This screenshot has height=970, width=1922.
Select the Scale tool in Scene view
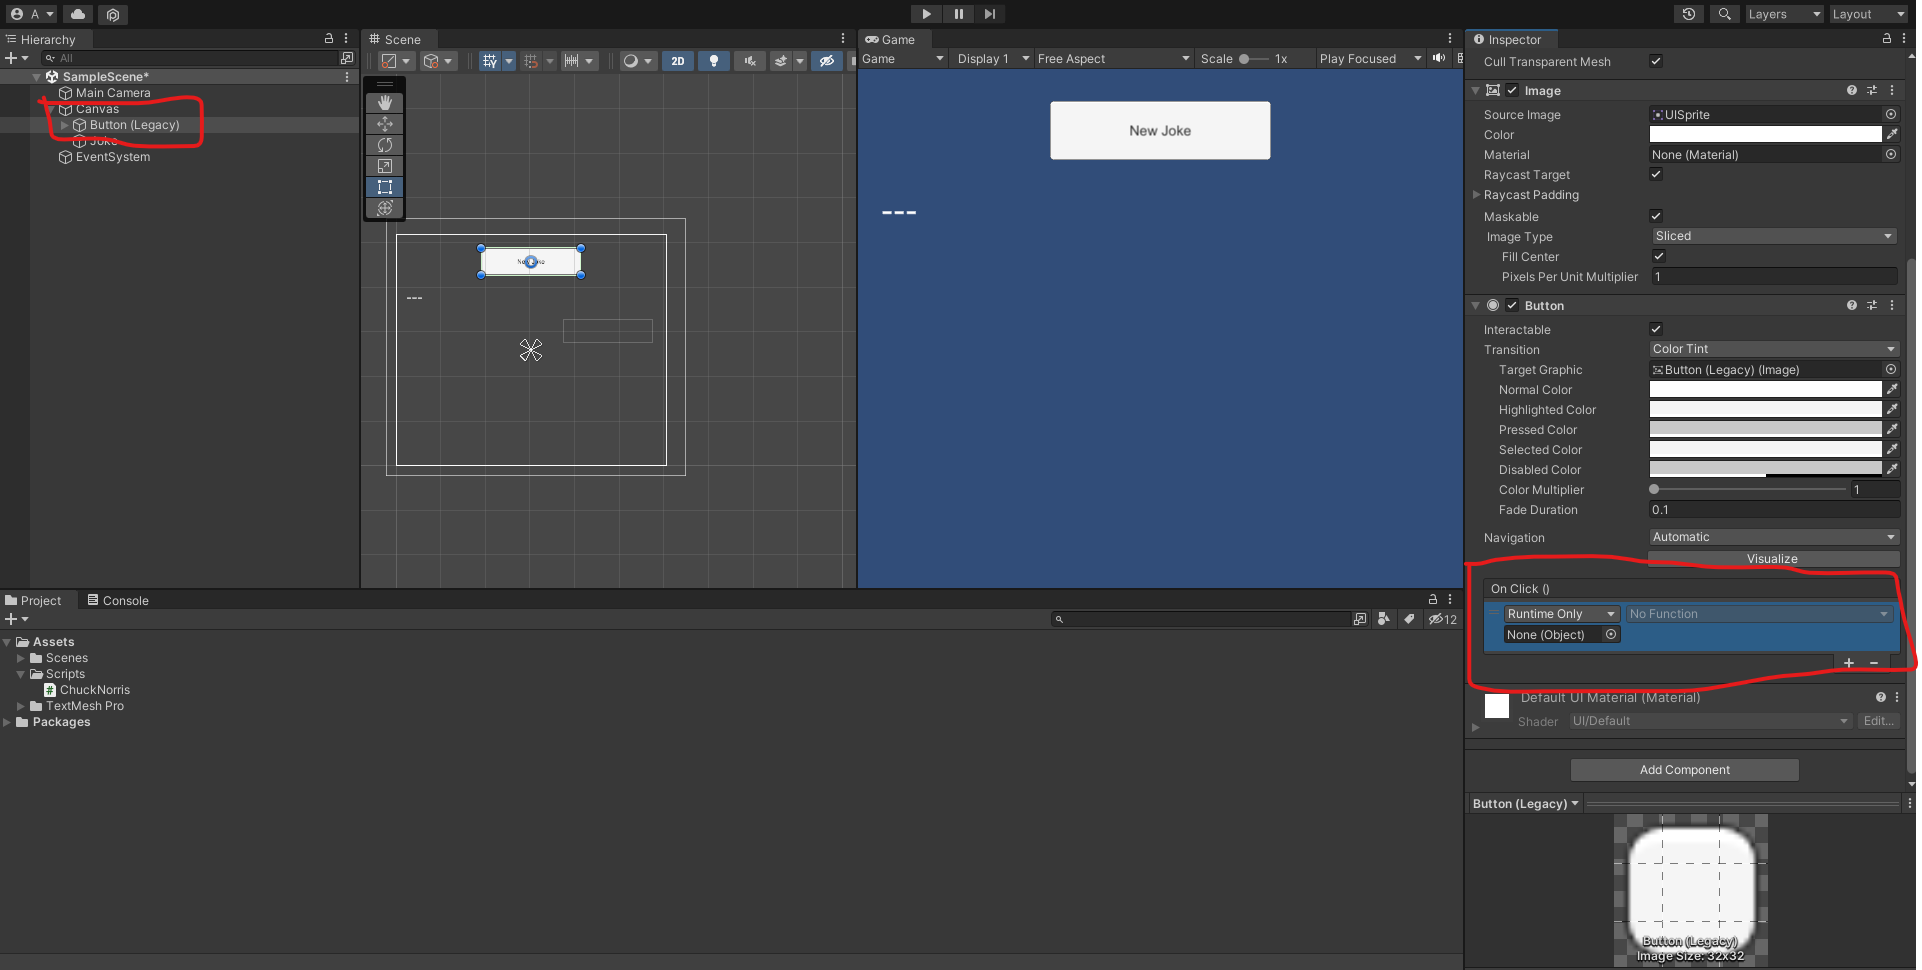tap(385, 166)
